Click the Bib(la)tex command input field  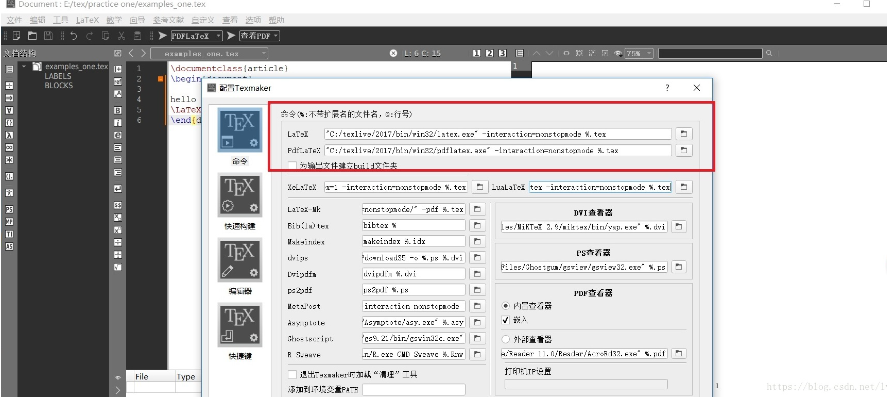[414, 225]
